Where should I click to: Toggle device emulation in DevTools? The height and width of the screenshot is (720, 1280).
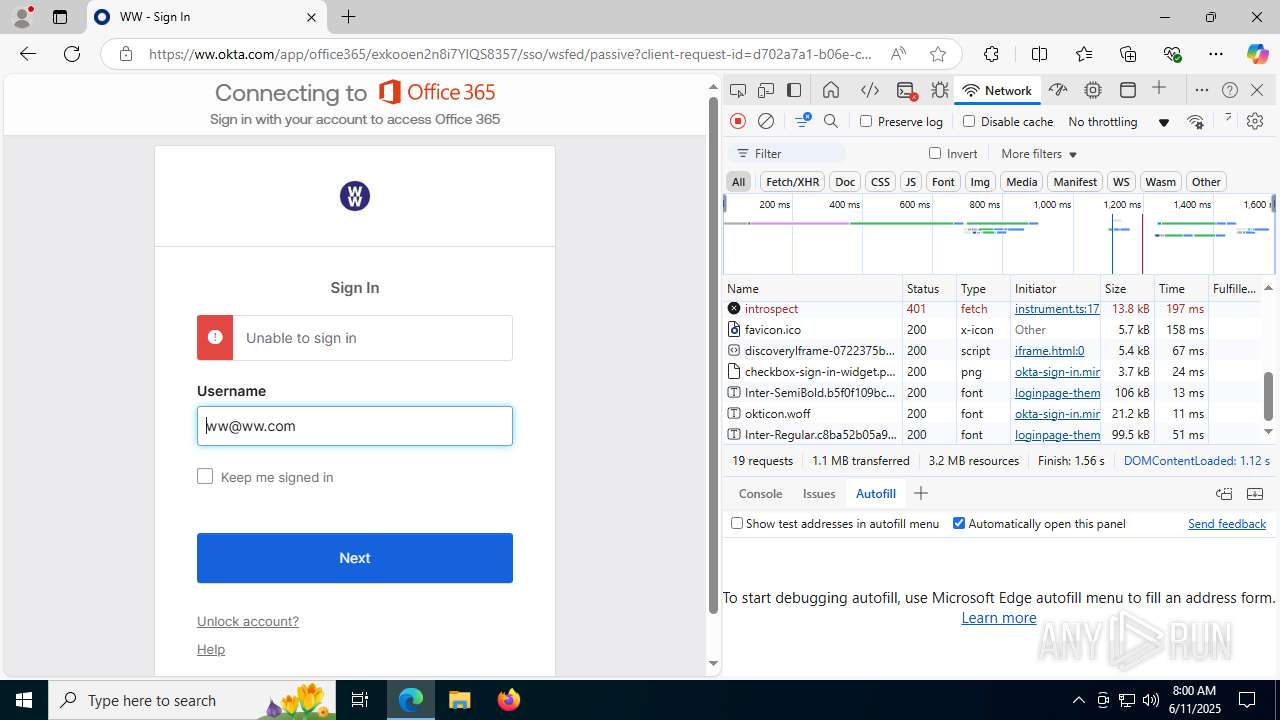[766, 90]
